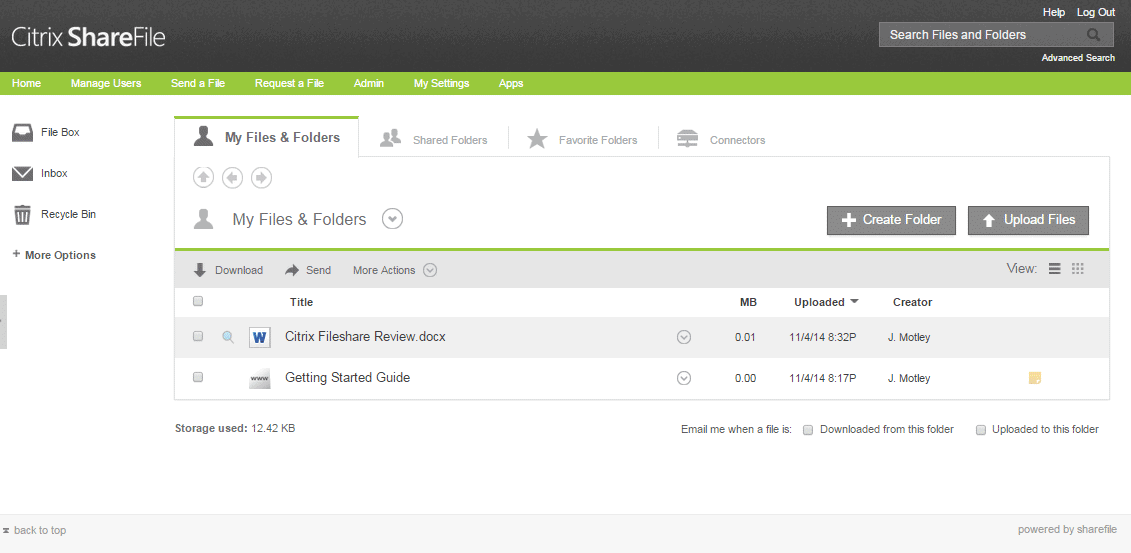Click the person icon beside My Files & Folders heading

click(x=203, y=219)
